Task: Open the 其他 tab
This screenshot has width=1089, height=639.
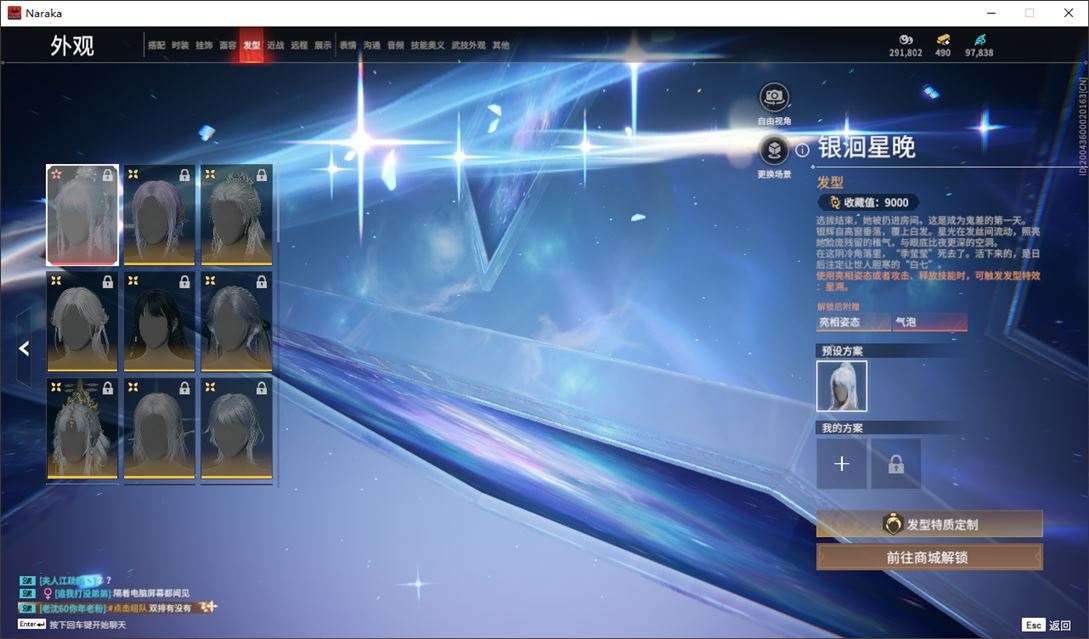Action: (501, 45)
